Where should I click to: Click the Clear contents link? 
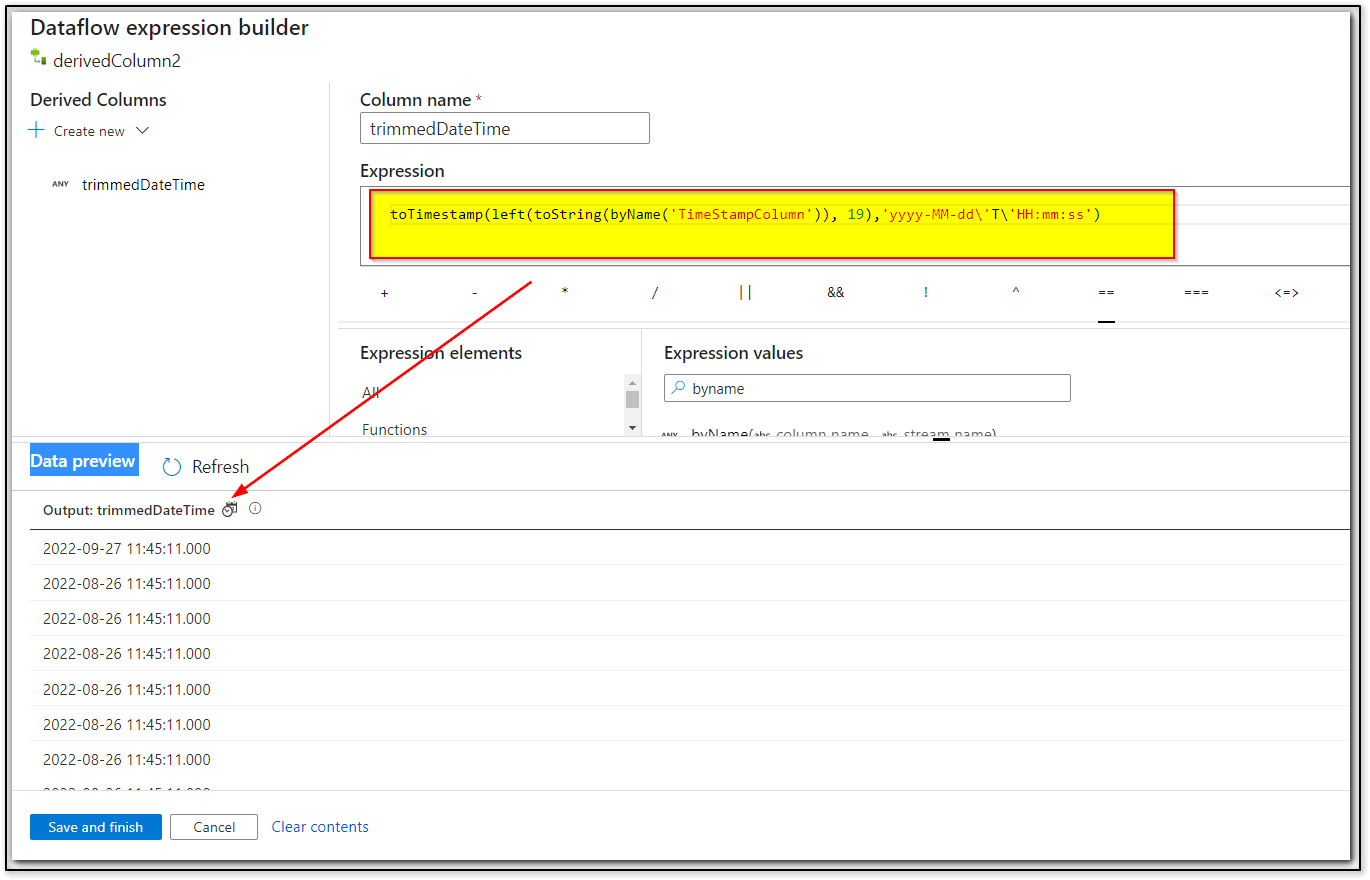click(x=319, y=827)
